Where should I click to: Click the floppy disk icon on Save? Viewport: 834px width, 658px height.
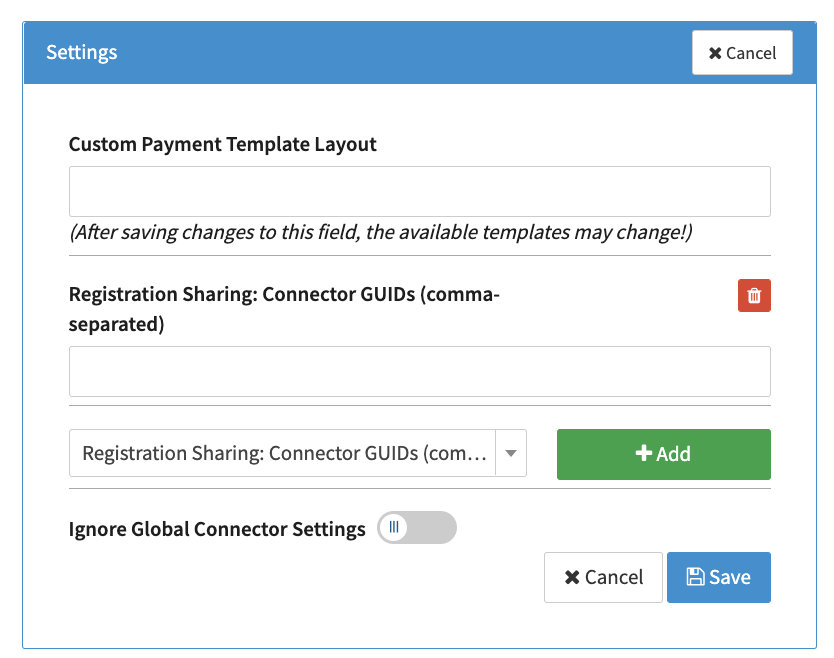(695, 577)
